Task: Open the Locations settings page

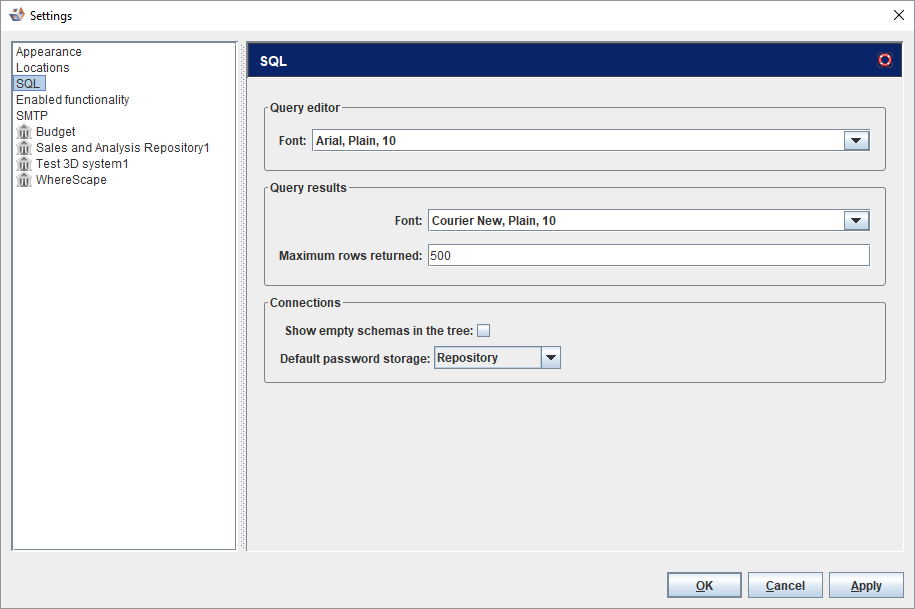Action: click(x=43, y=68)
